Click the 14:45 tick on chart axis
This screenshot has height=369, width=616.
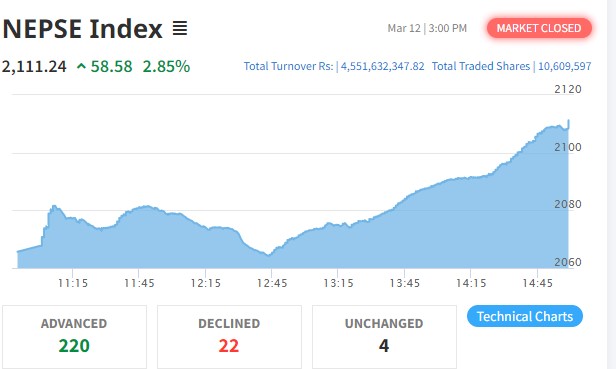point(537,283)
